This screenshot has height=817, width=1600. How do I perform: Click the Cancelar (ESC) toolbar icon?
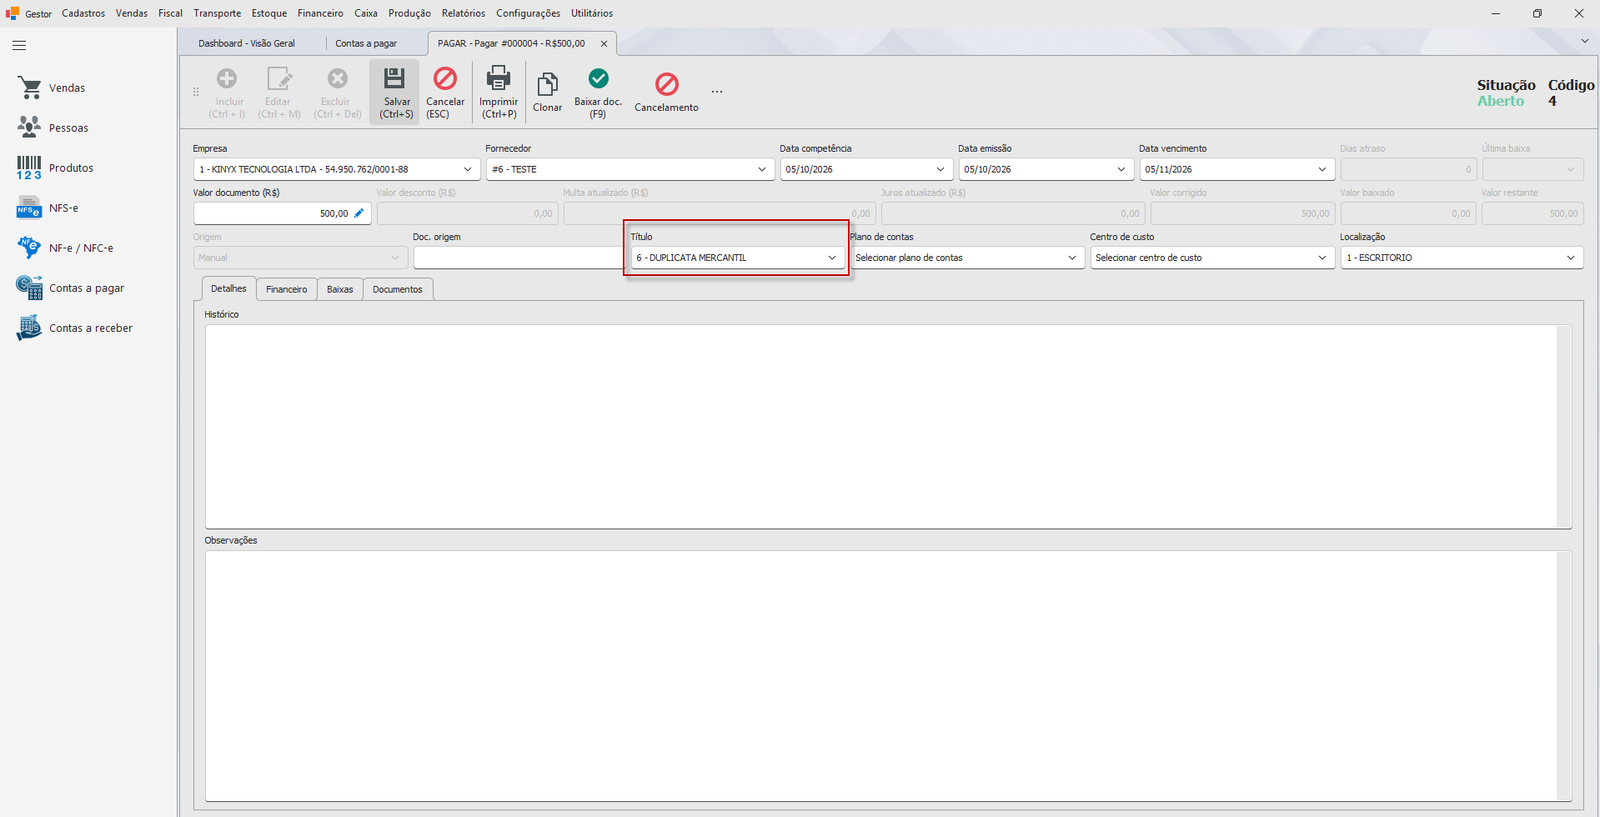445,78
